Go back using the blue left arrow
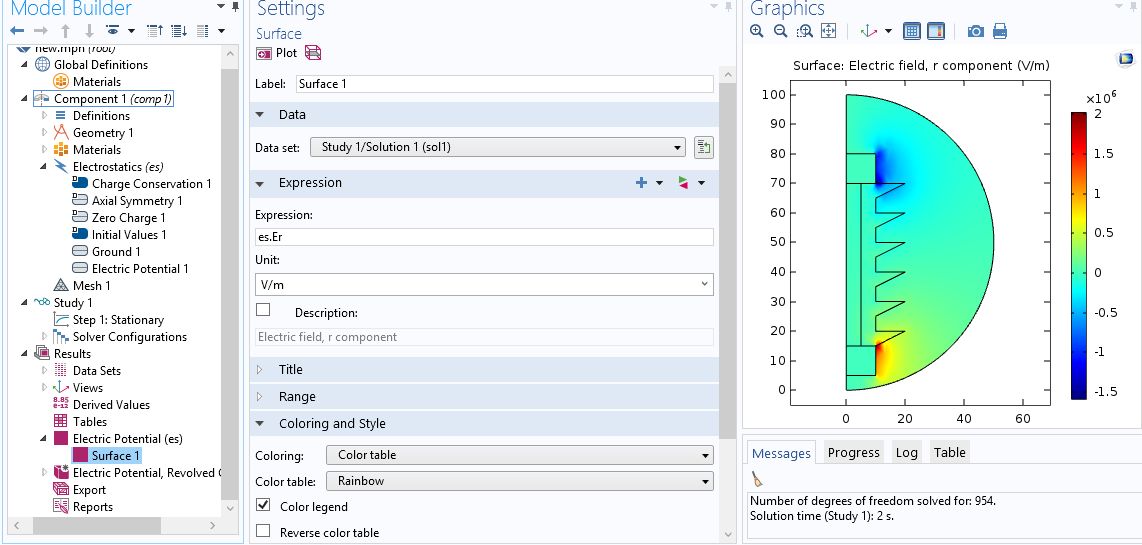Image resolution: width=1142 pixels, height=545 pixels. click(x=17, y=31)
